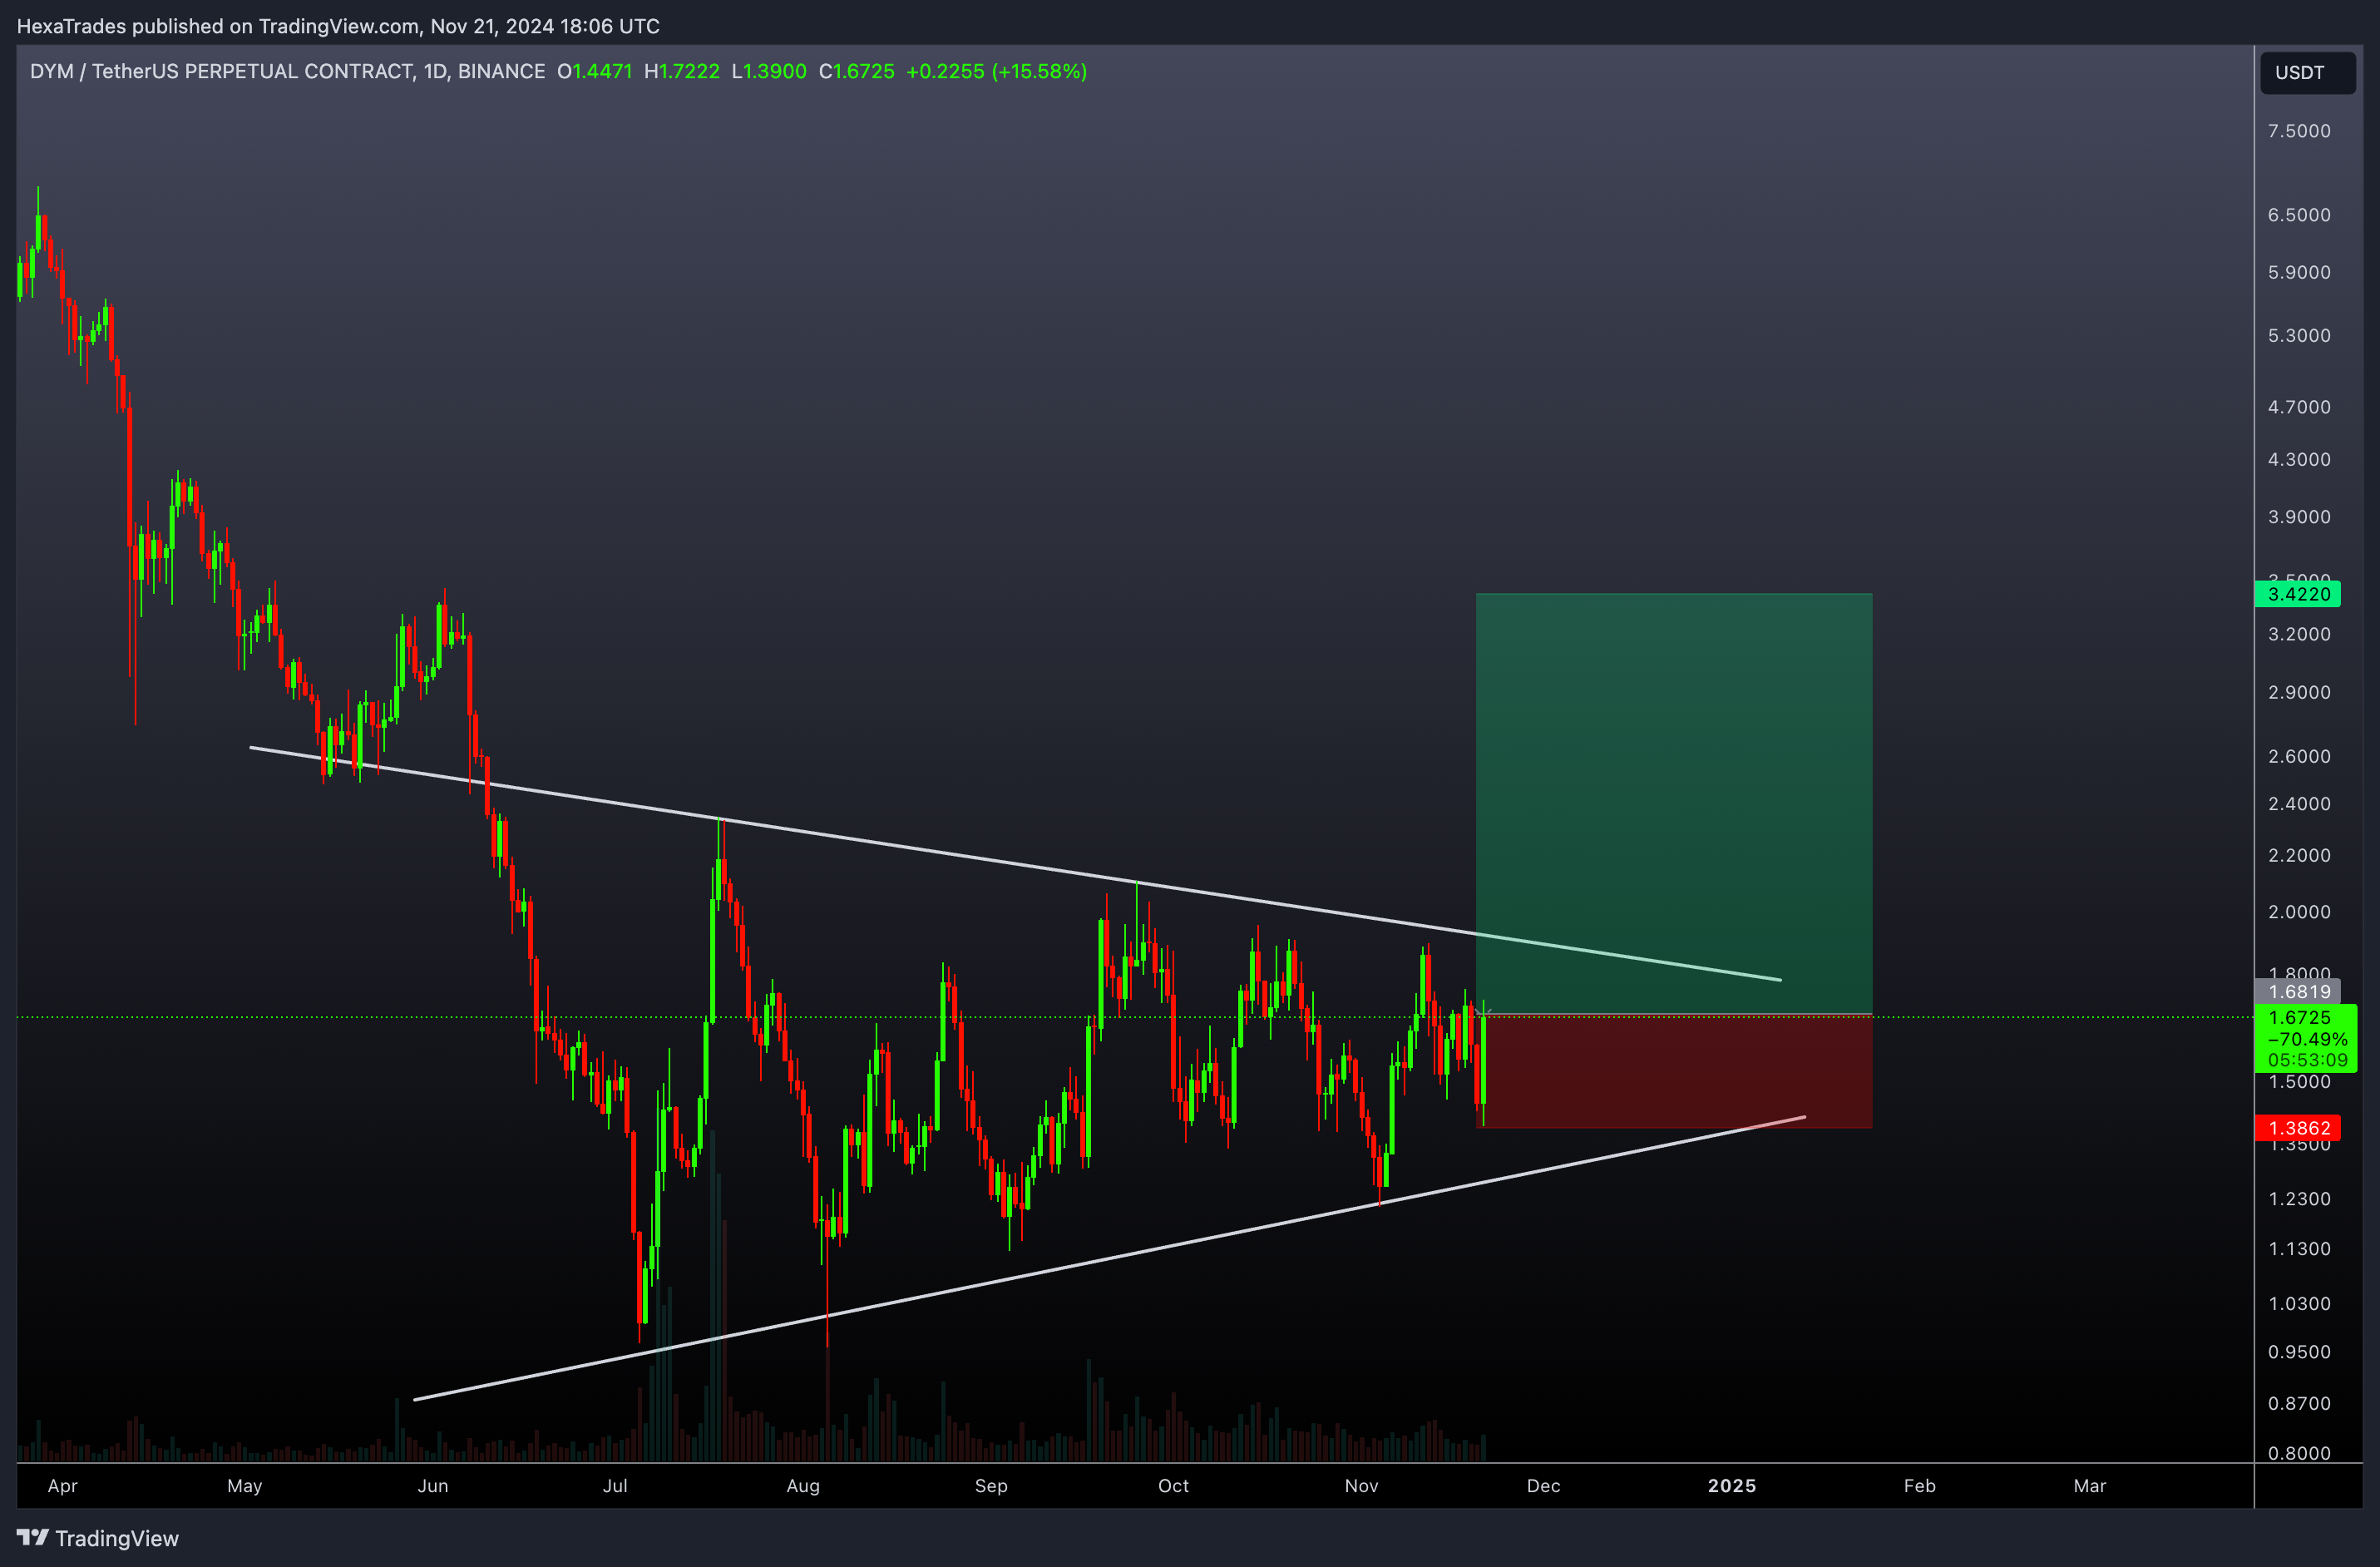Click the 2025 label on time axis
2380x1567 pixels.
point(1731,1485)
